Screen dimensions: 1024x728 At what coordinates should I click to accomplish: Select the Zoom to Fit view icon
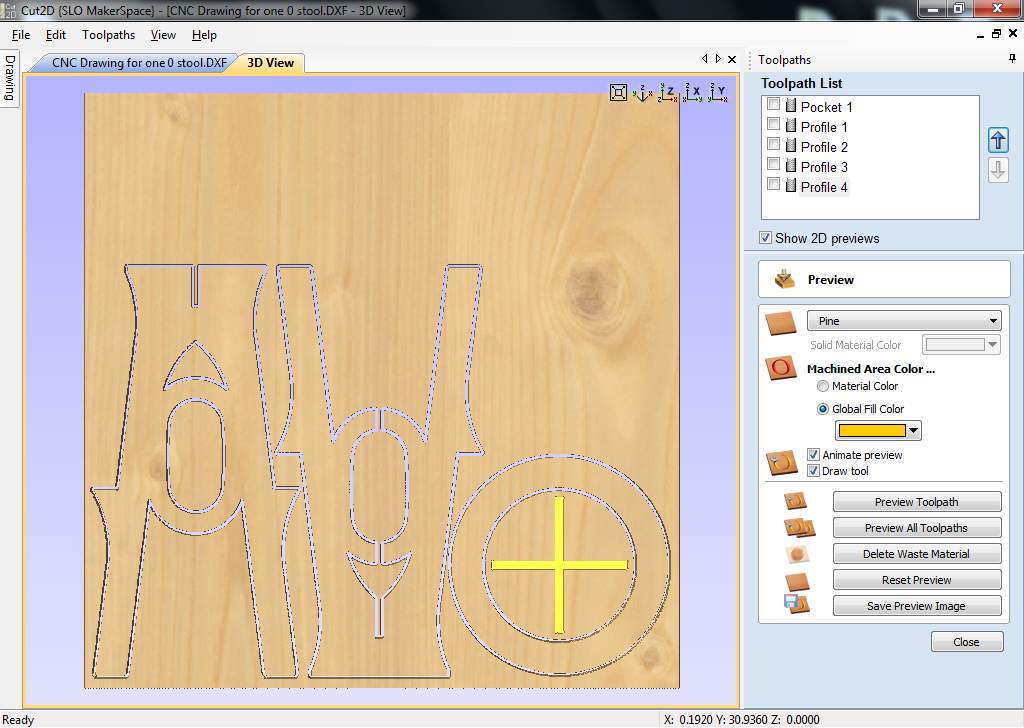[x=617, y=92]
